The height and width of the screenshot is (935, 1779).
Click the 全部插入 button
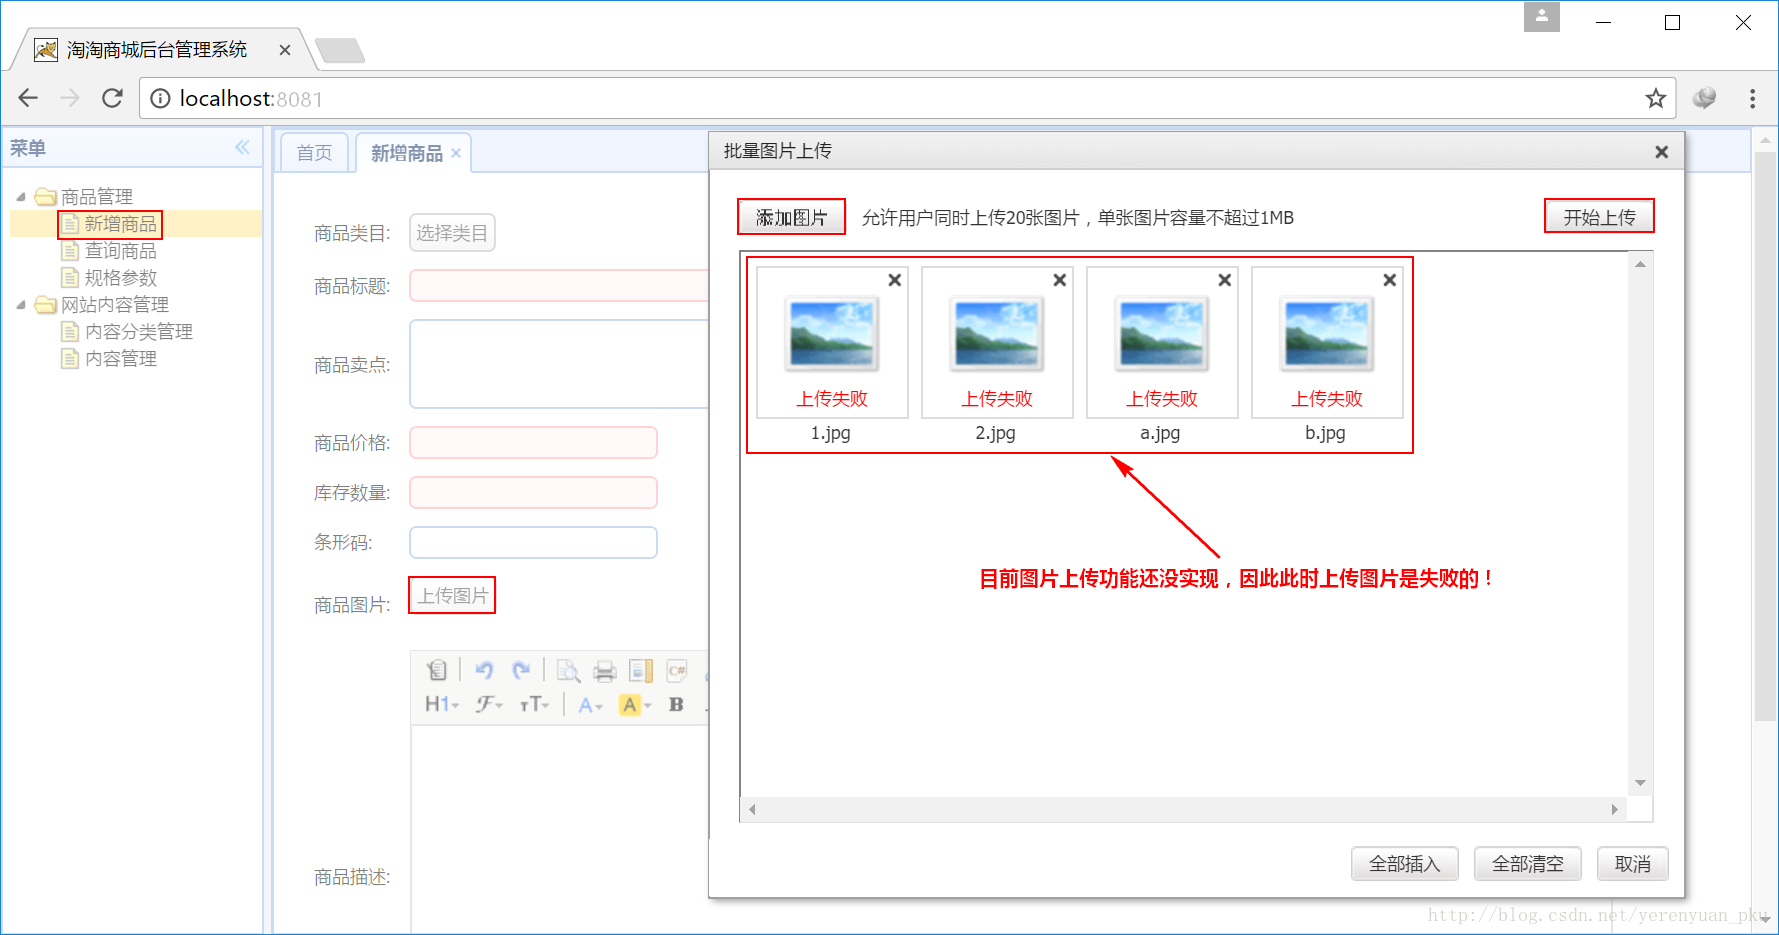point(1405,864)
